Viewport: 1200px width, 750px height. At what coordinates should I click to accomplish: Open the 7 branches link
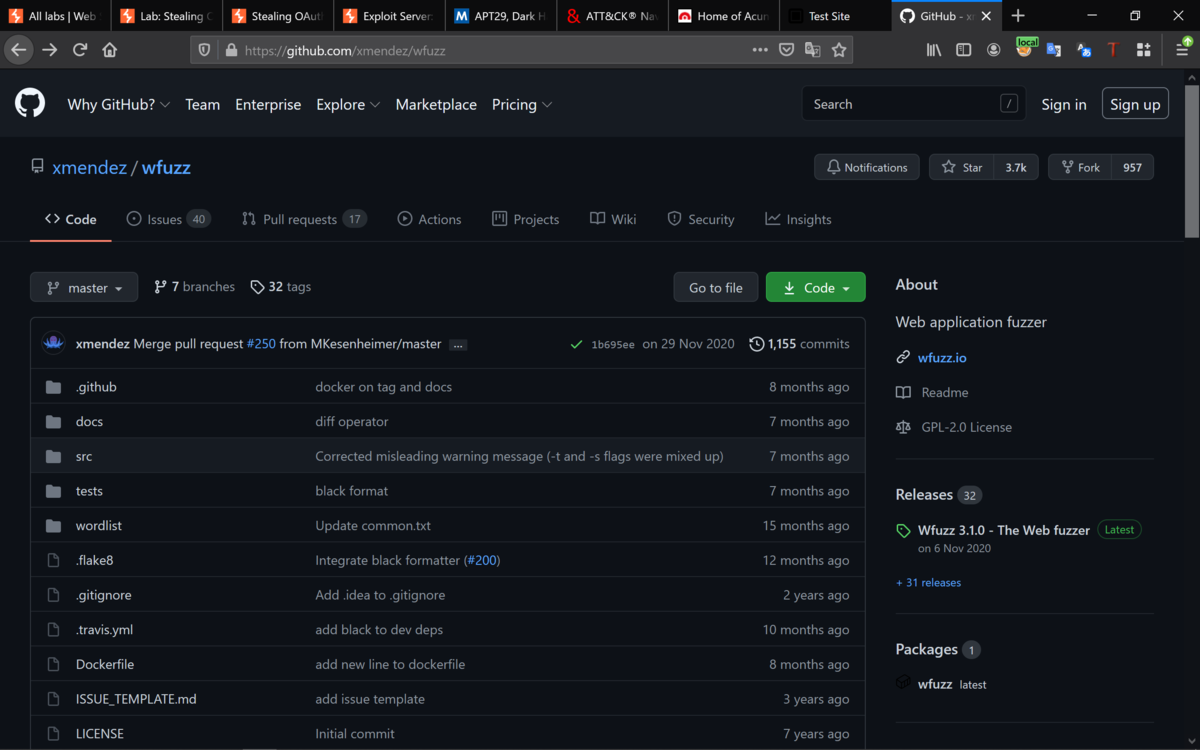point(194,287)
